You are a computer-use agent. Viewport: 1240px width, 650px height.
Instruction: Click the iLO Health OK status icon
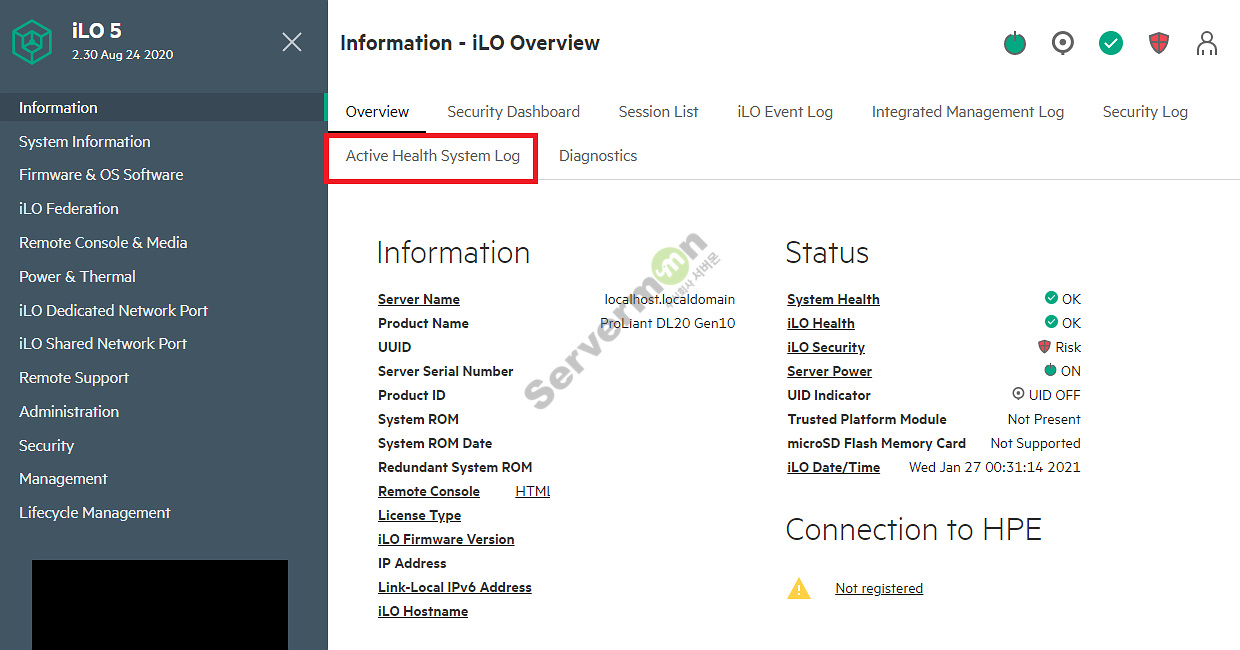1051,322
